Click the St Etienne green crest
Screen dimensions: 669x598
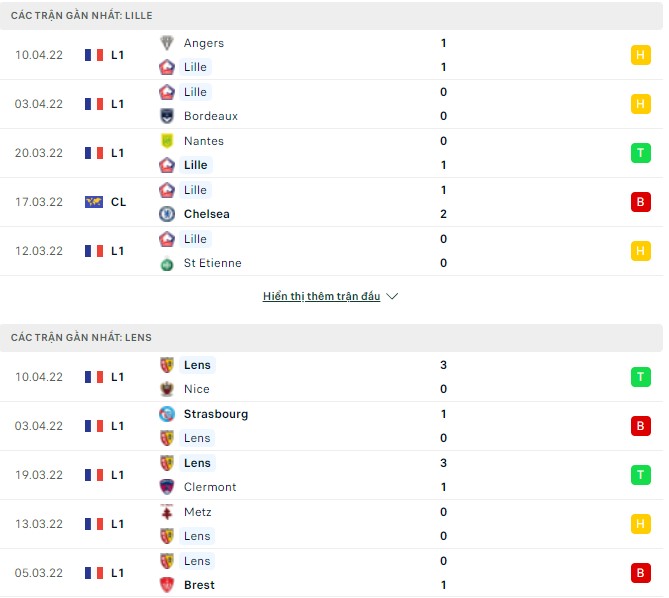167,263
